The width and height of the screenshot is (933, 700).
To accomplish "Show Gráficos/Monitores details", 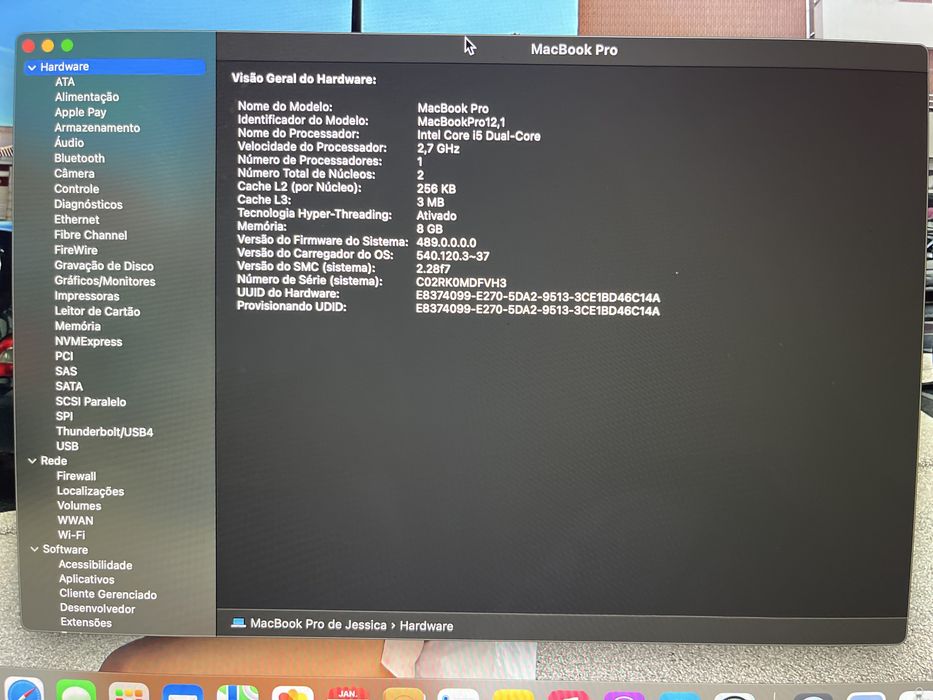I will pos(105,281).
